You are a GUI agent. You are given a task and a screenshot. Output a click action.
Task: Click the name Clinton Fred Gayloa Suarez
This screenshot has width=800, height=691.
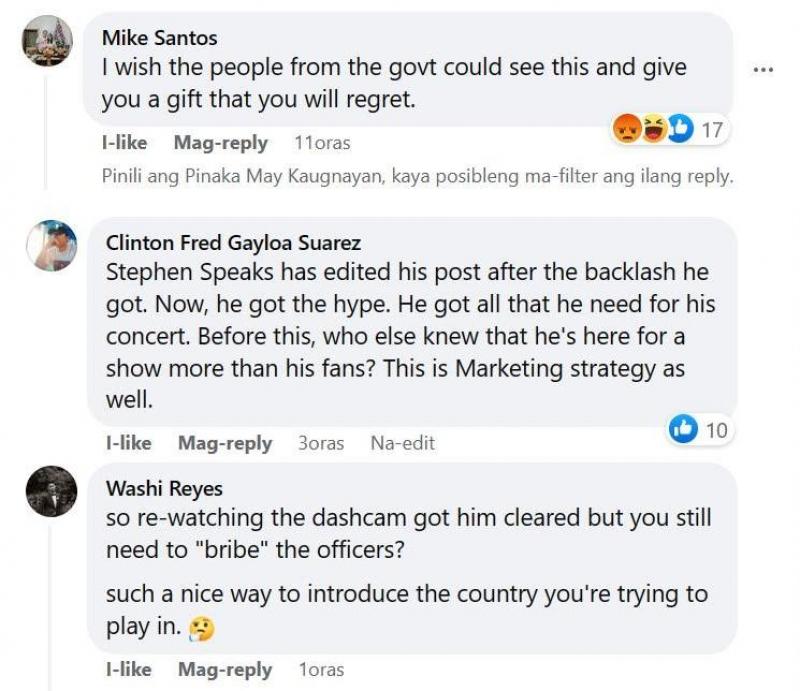pos(233,243)
